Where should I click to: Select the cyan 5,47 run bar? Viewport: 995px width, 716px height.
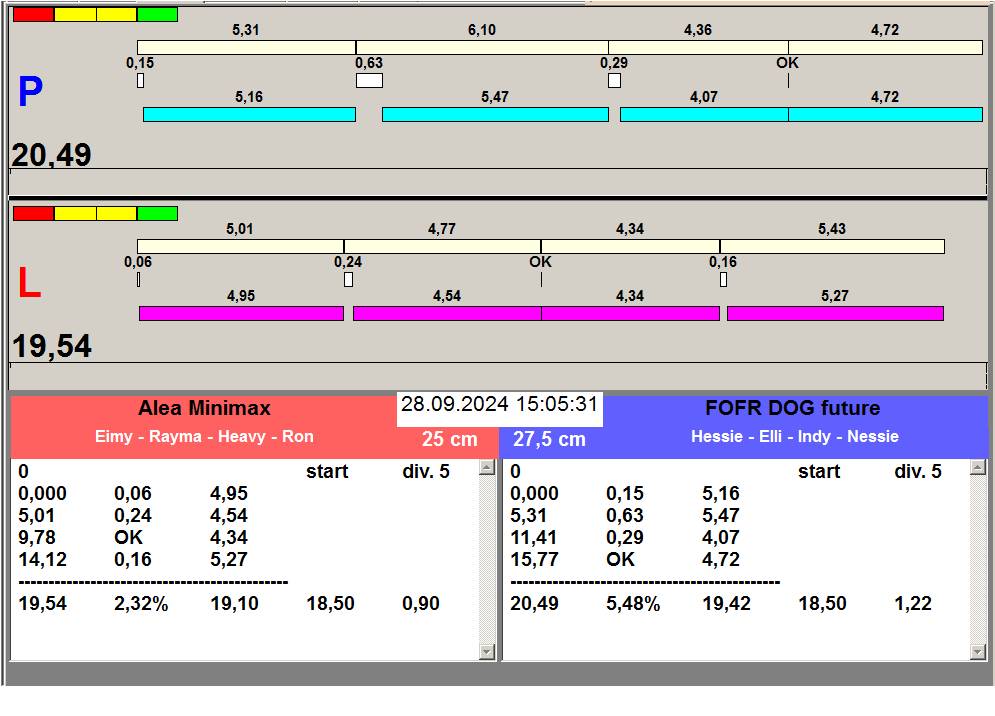[x=495, y=115]
